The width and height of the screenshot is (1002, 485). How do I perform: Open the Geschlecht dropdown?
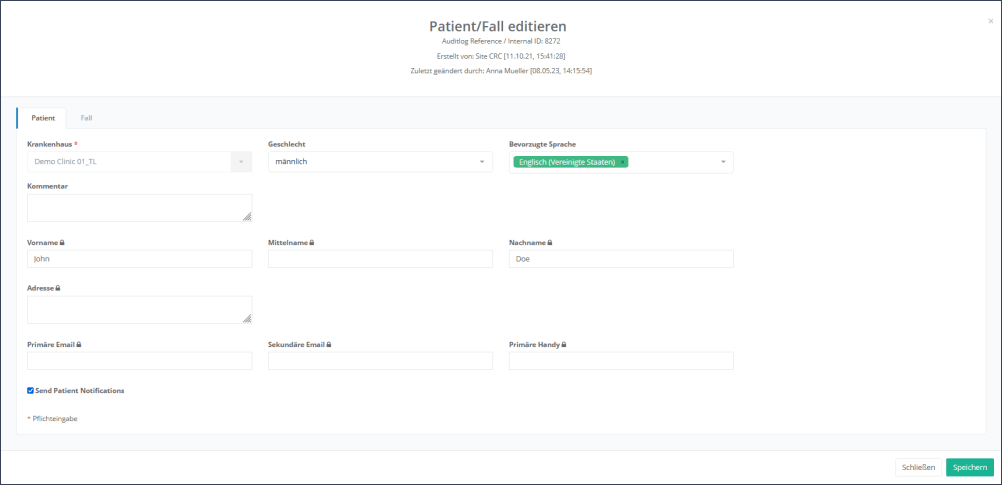(380, 162)
